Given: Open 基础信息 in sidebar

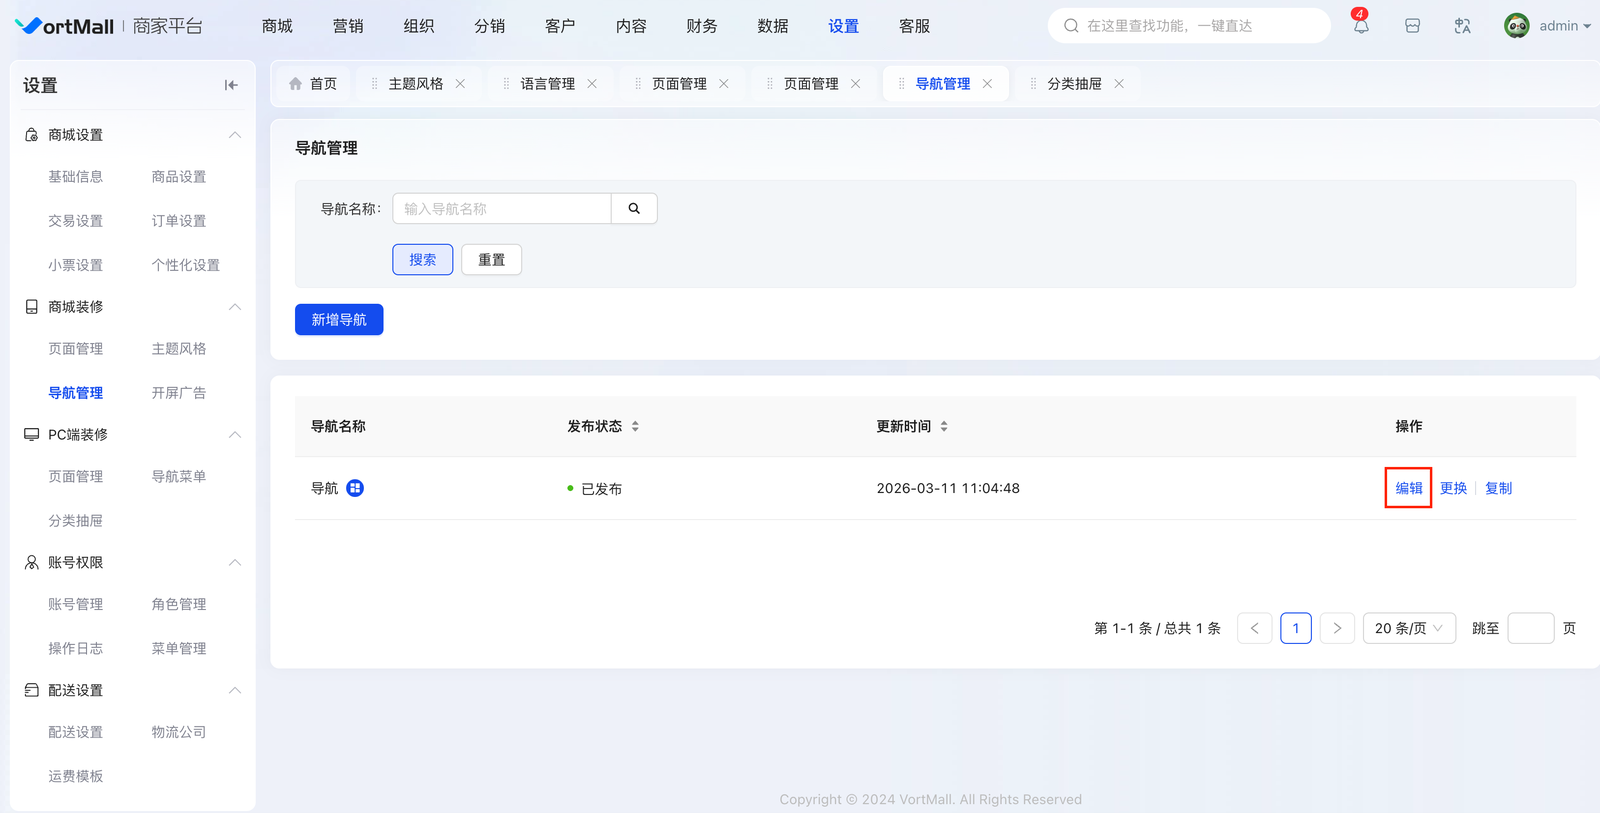Looking at the screenshot, I should [x=76, y=177].
